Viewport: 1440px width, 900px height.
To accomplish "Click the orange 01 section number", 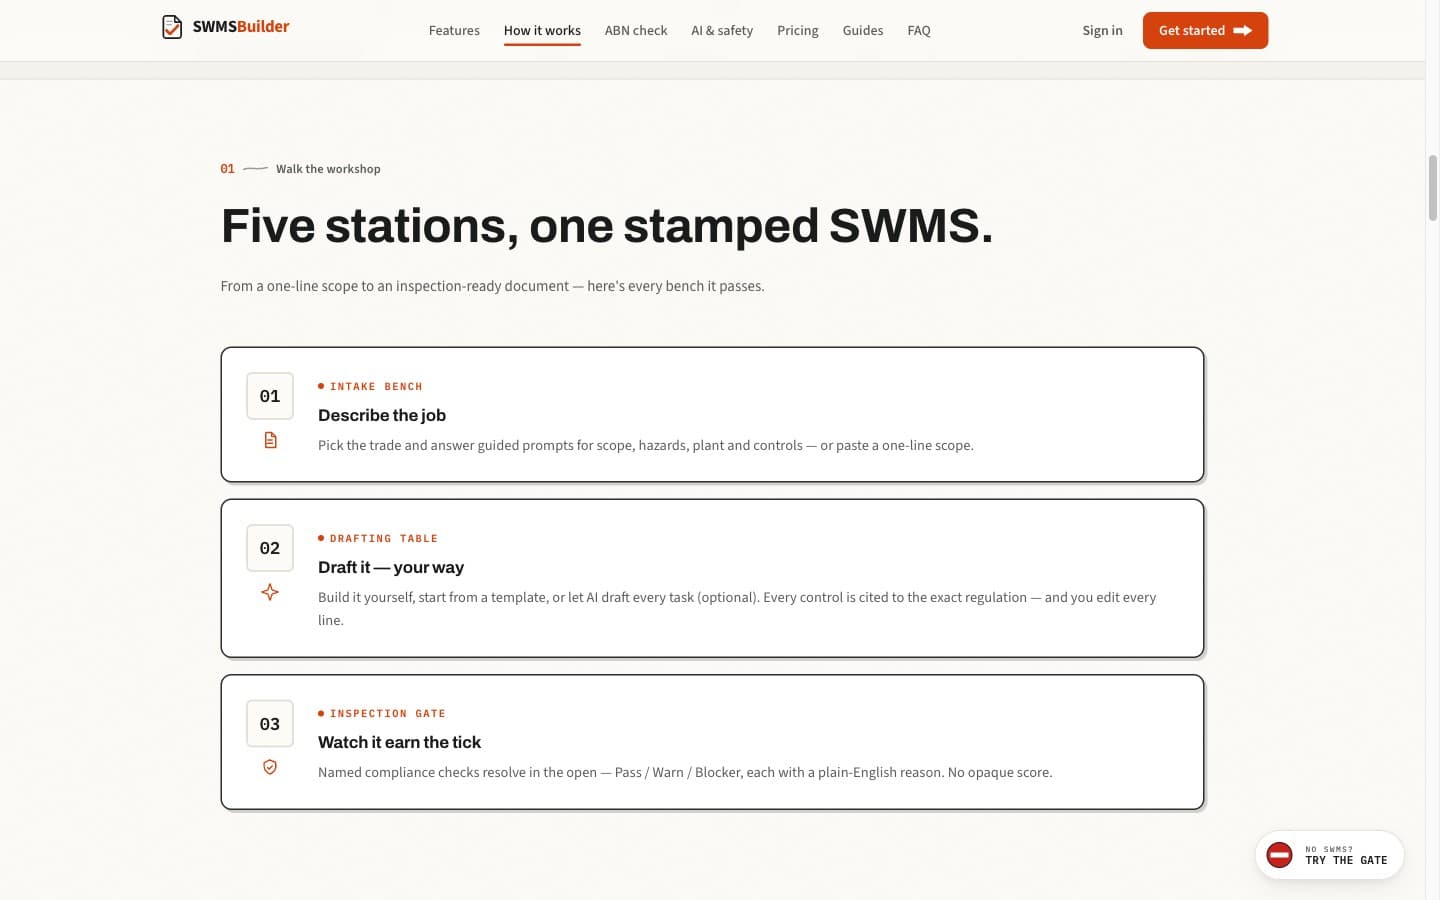I will (x=228, y=169).
